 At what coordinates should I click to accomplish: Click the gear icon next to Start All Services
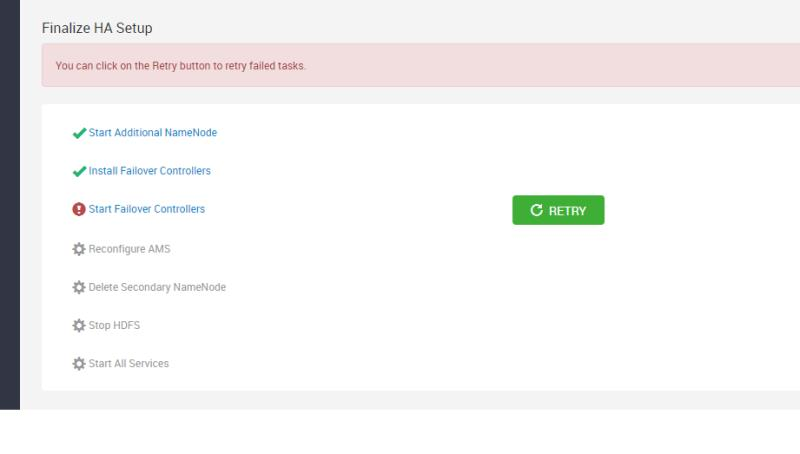click(79, 364)
